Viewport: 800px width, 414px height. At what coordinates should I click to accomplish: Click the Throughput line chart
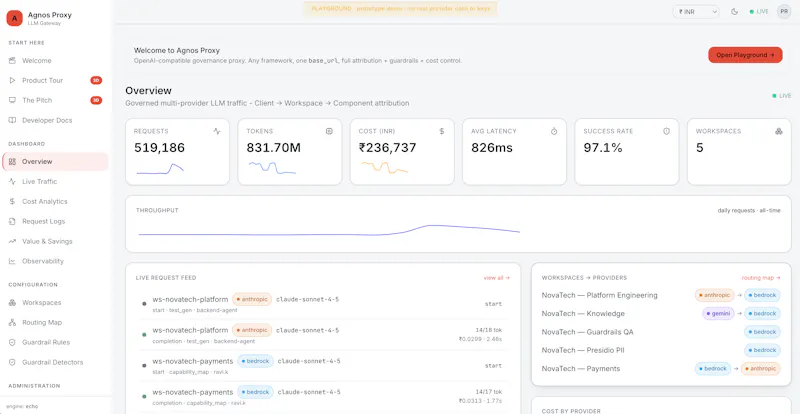coord(329,230)
